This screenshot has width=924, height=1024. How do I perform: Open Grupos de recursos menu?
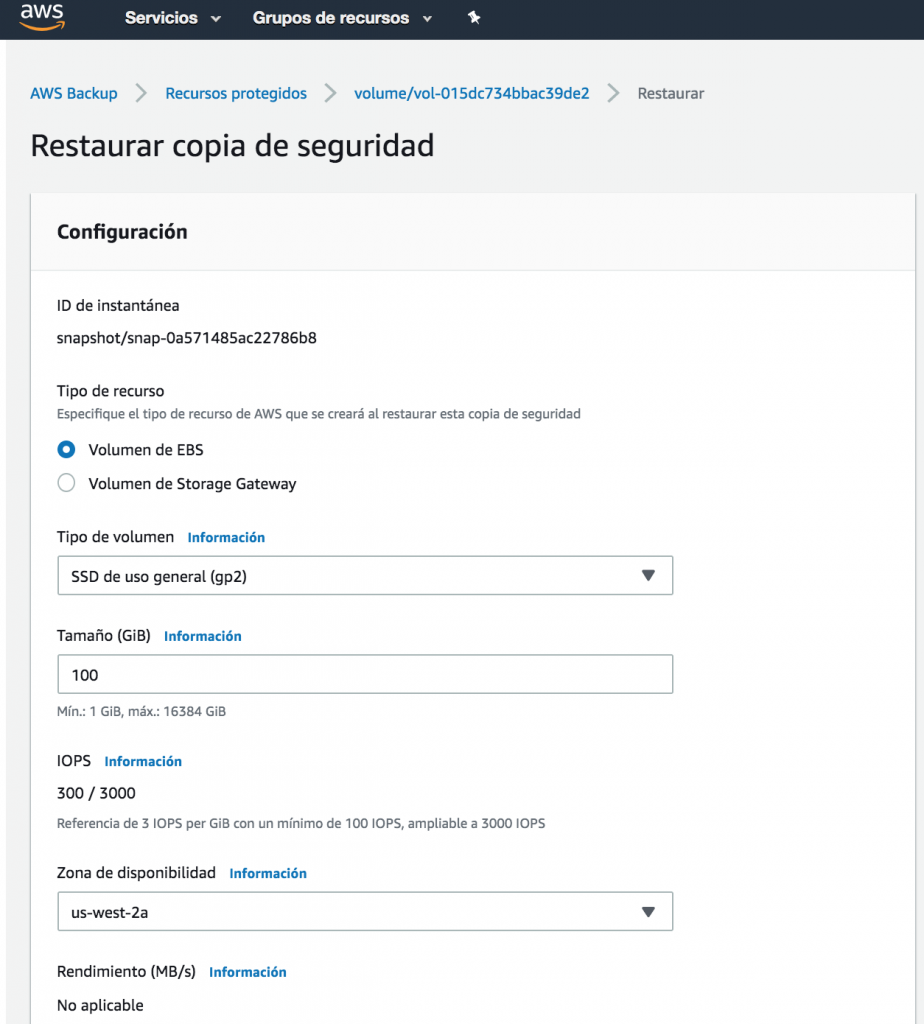(331, 18)
